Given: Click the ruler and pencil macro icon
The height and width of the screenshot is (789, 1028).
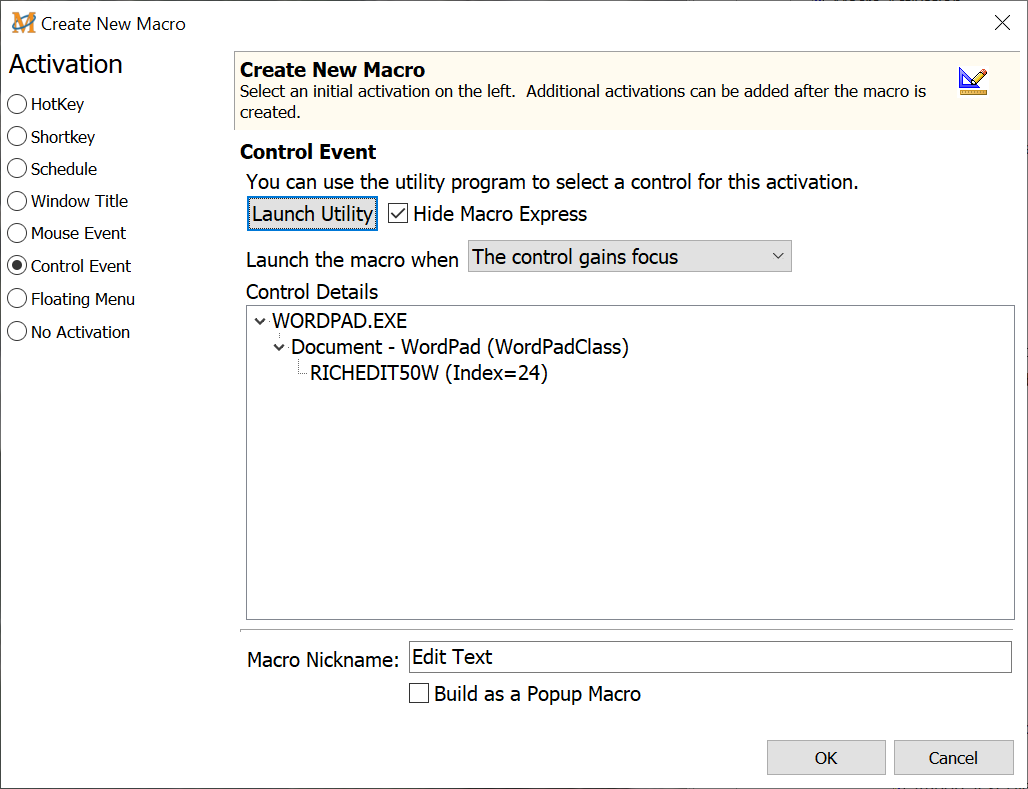Looking at the screenshot, I should tap(972, 81).
